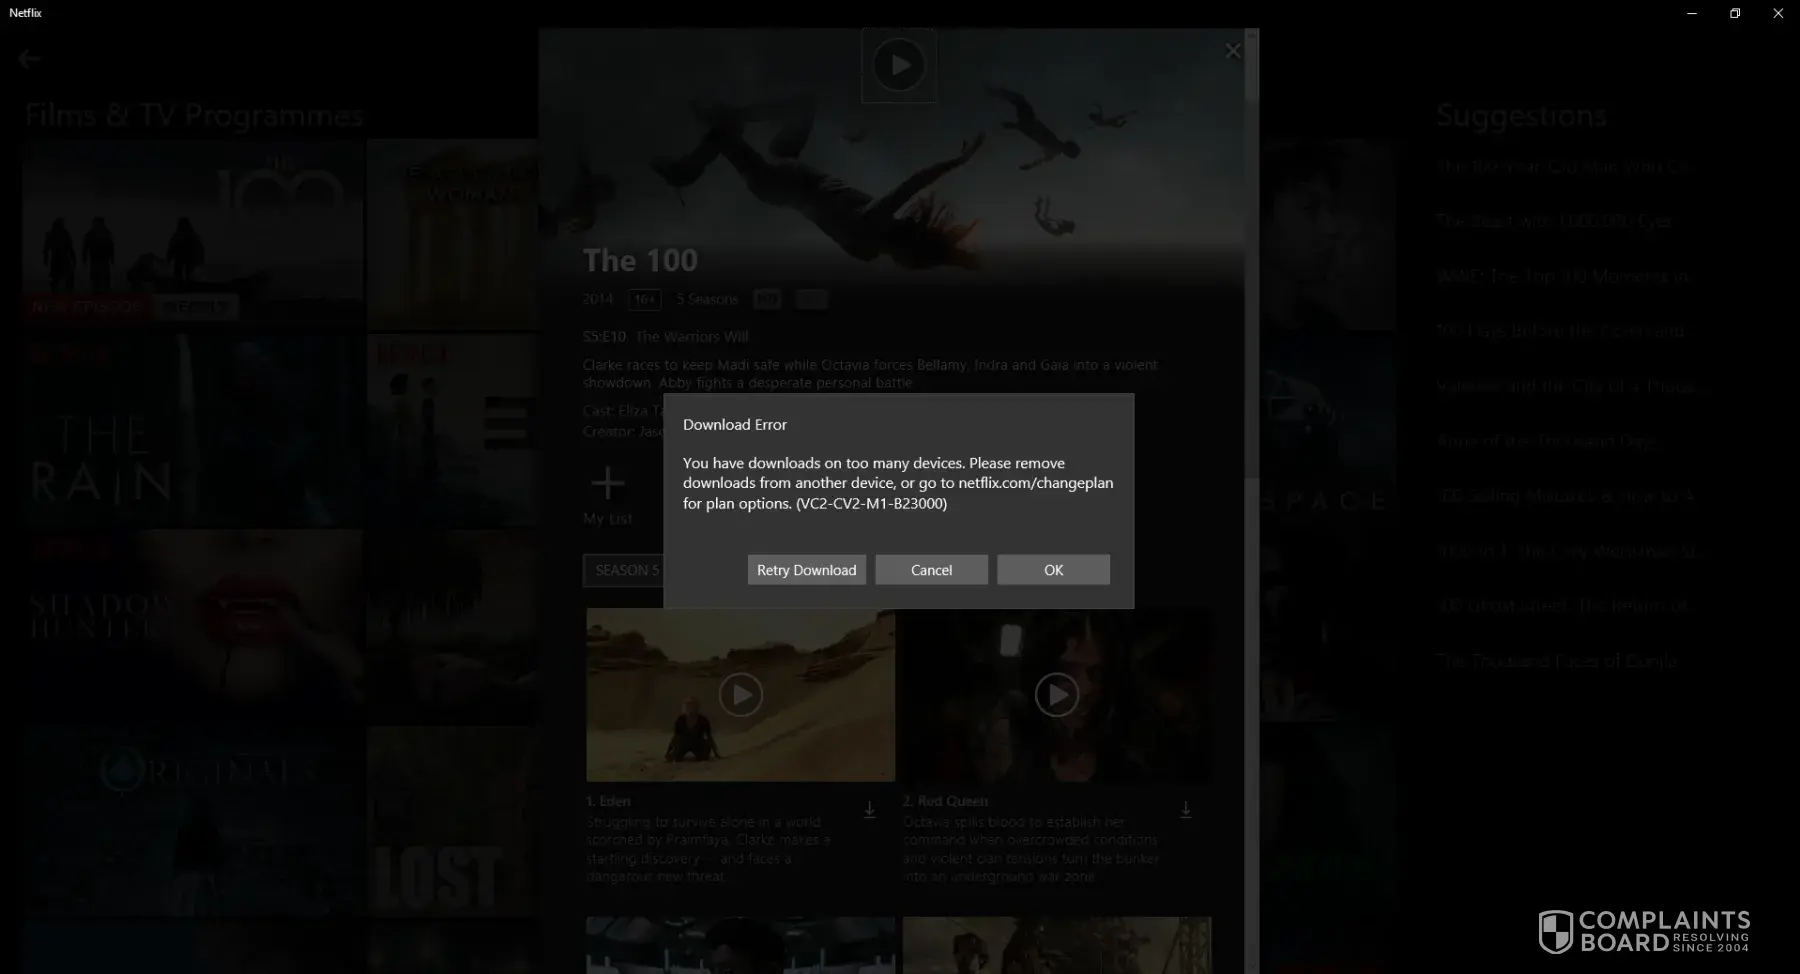Select suggestion 'Anne of the Thousand Days'
Screen dimensions: 1800x974
tap(1547, 441)
